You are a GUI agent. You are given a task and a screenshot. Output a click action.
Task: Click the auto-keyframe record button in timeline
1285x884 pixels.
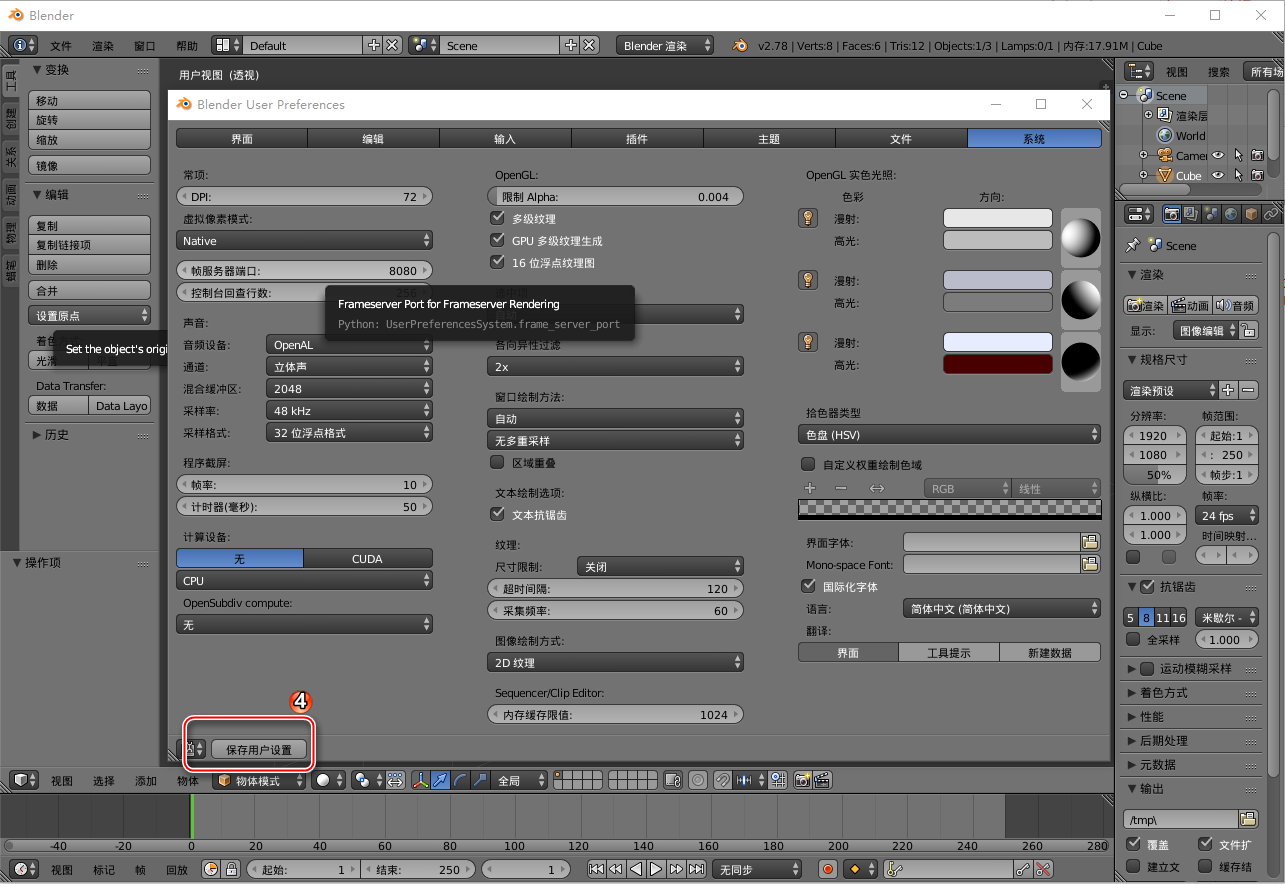pos(827,869)
